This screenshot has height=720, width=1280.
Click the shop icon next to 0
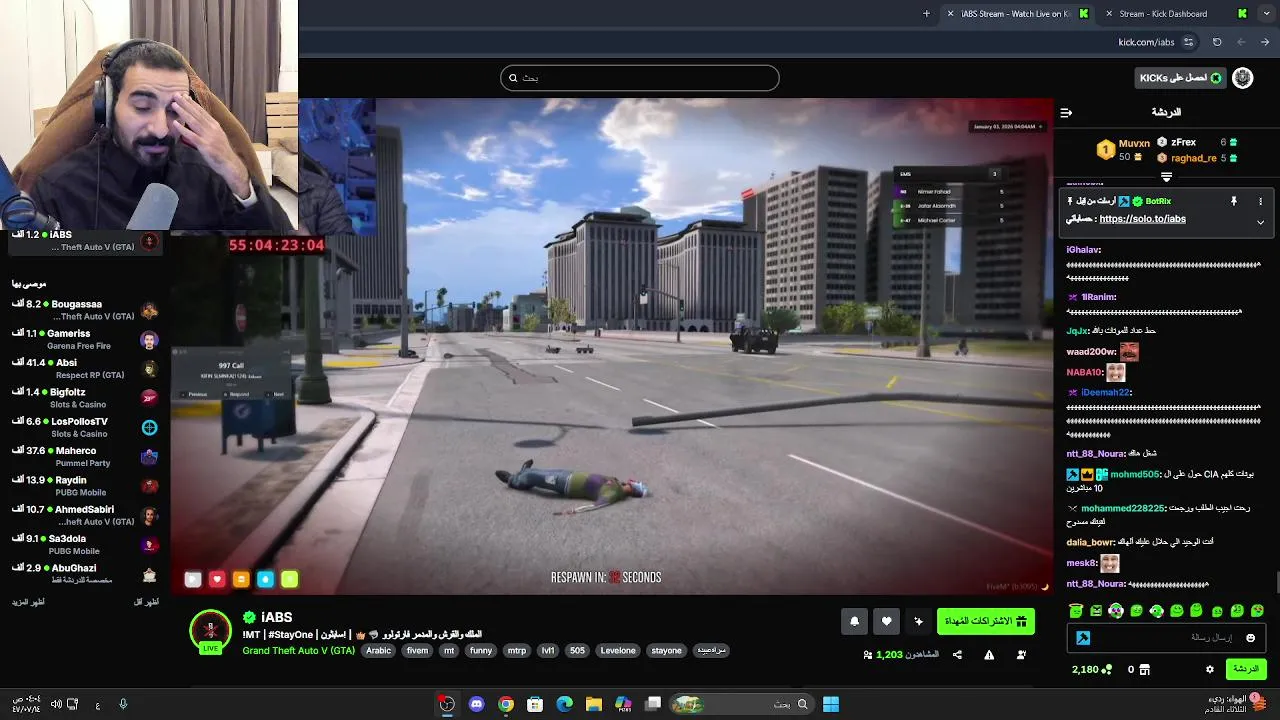point(1145,669)
